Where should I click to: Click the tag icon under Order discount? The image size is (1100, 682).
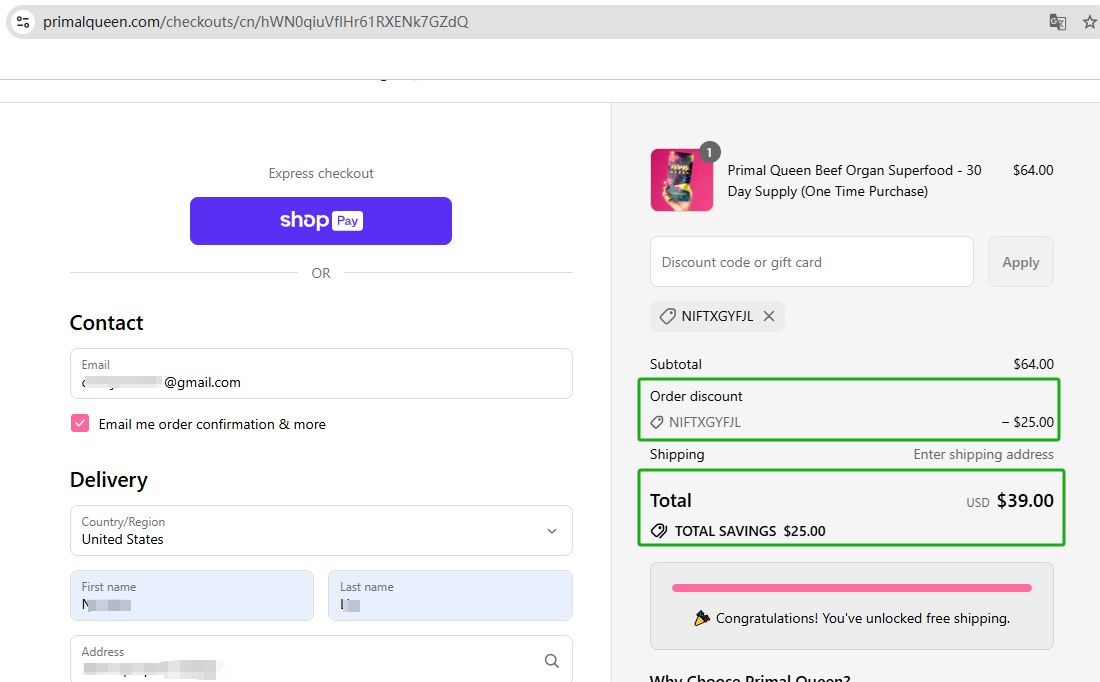click(657, 422)
